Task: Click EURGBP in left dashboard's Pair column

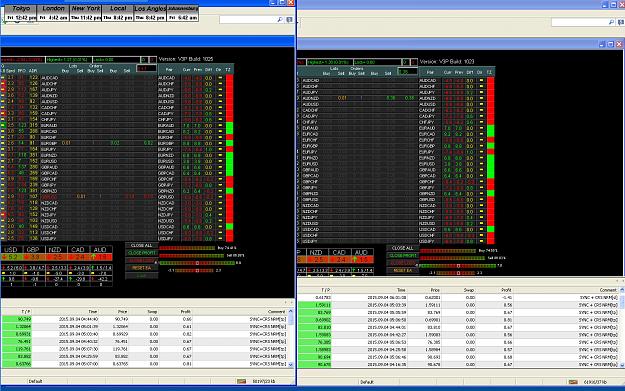Action: click(x=166, y=143)
